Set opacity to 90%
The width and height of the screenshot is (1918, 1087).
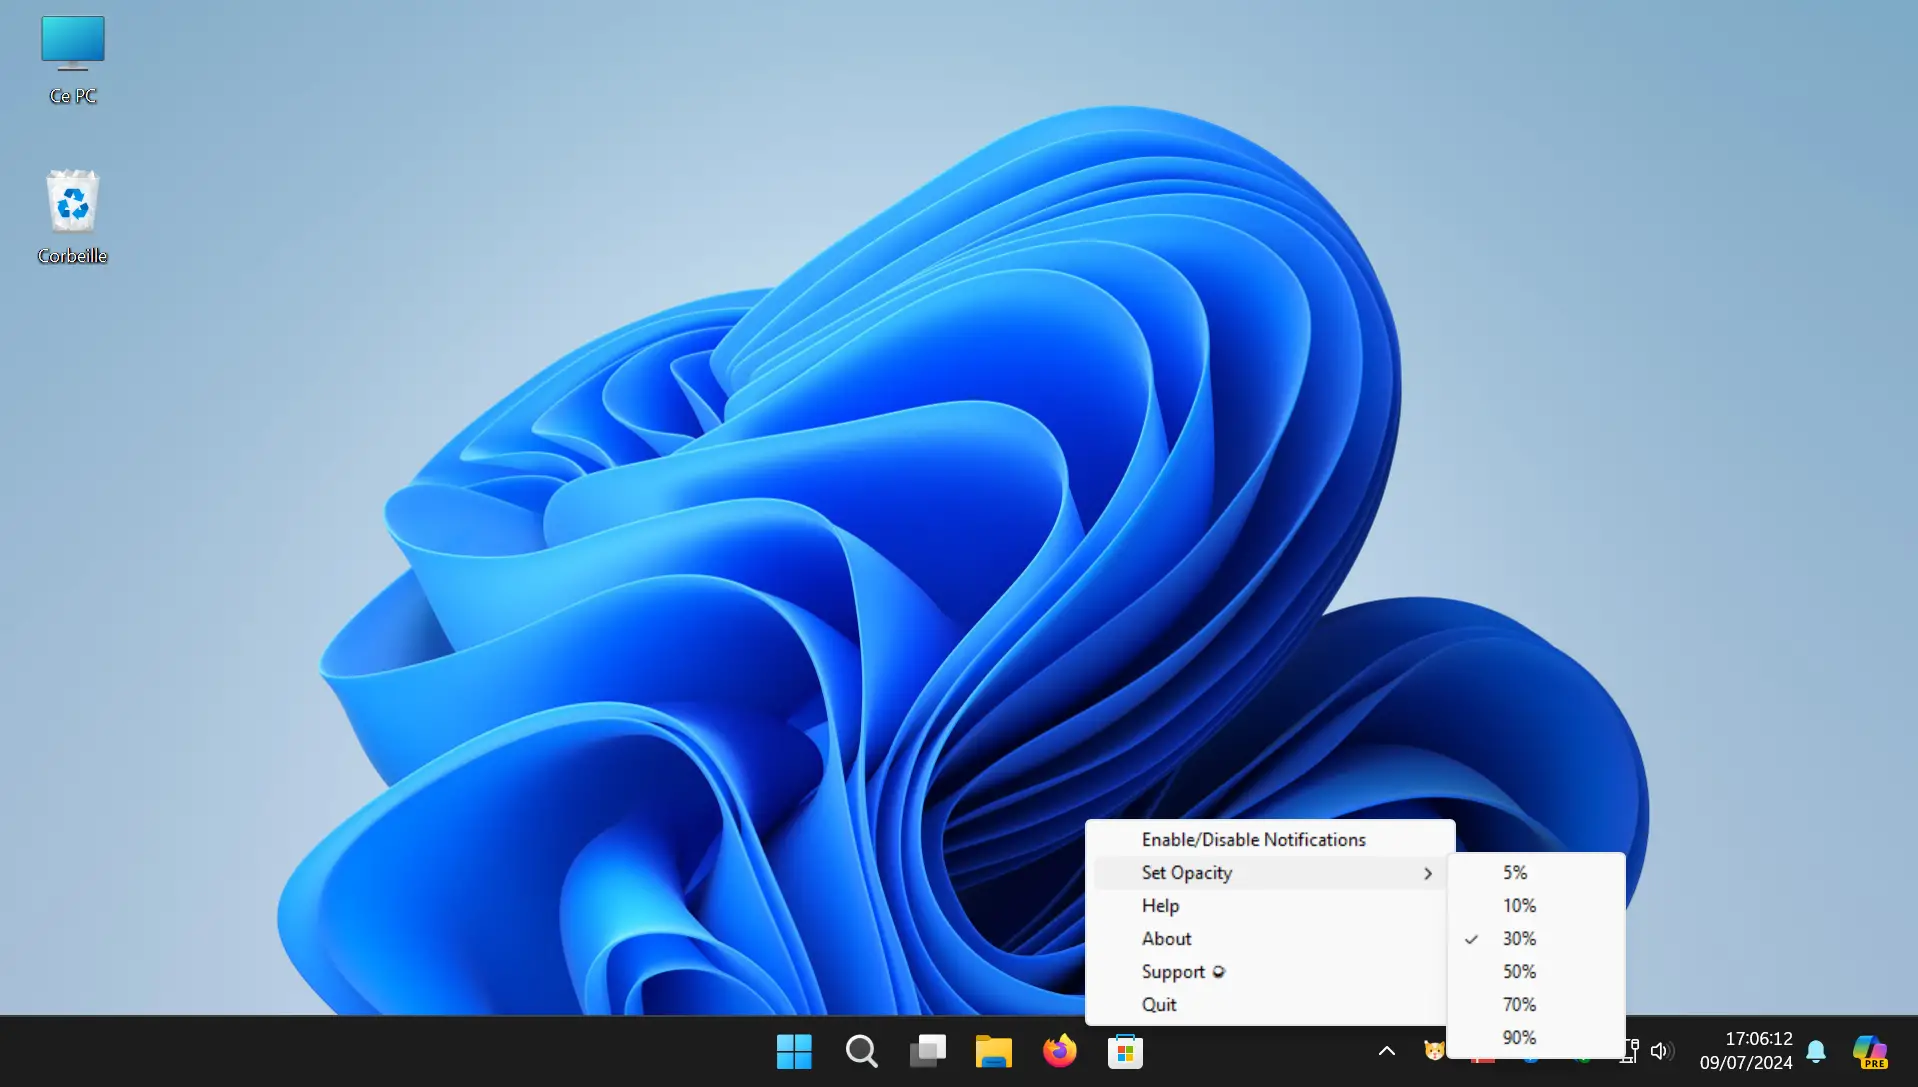1536,1038
